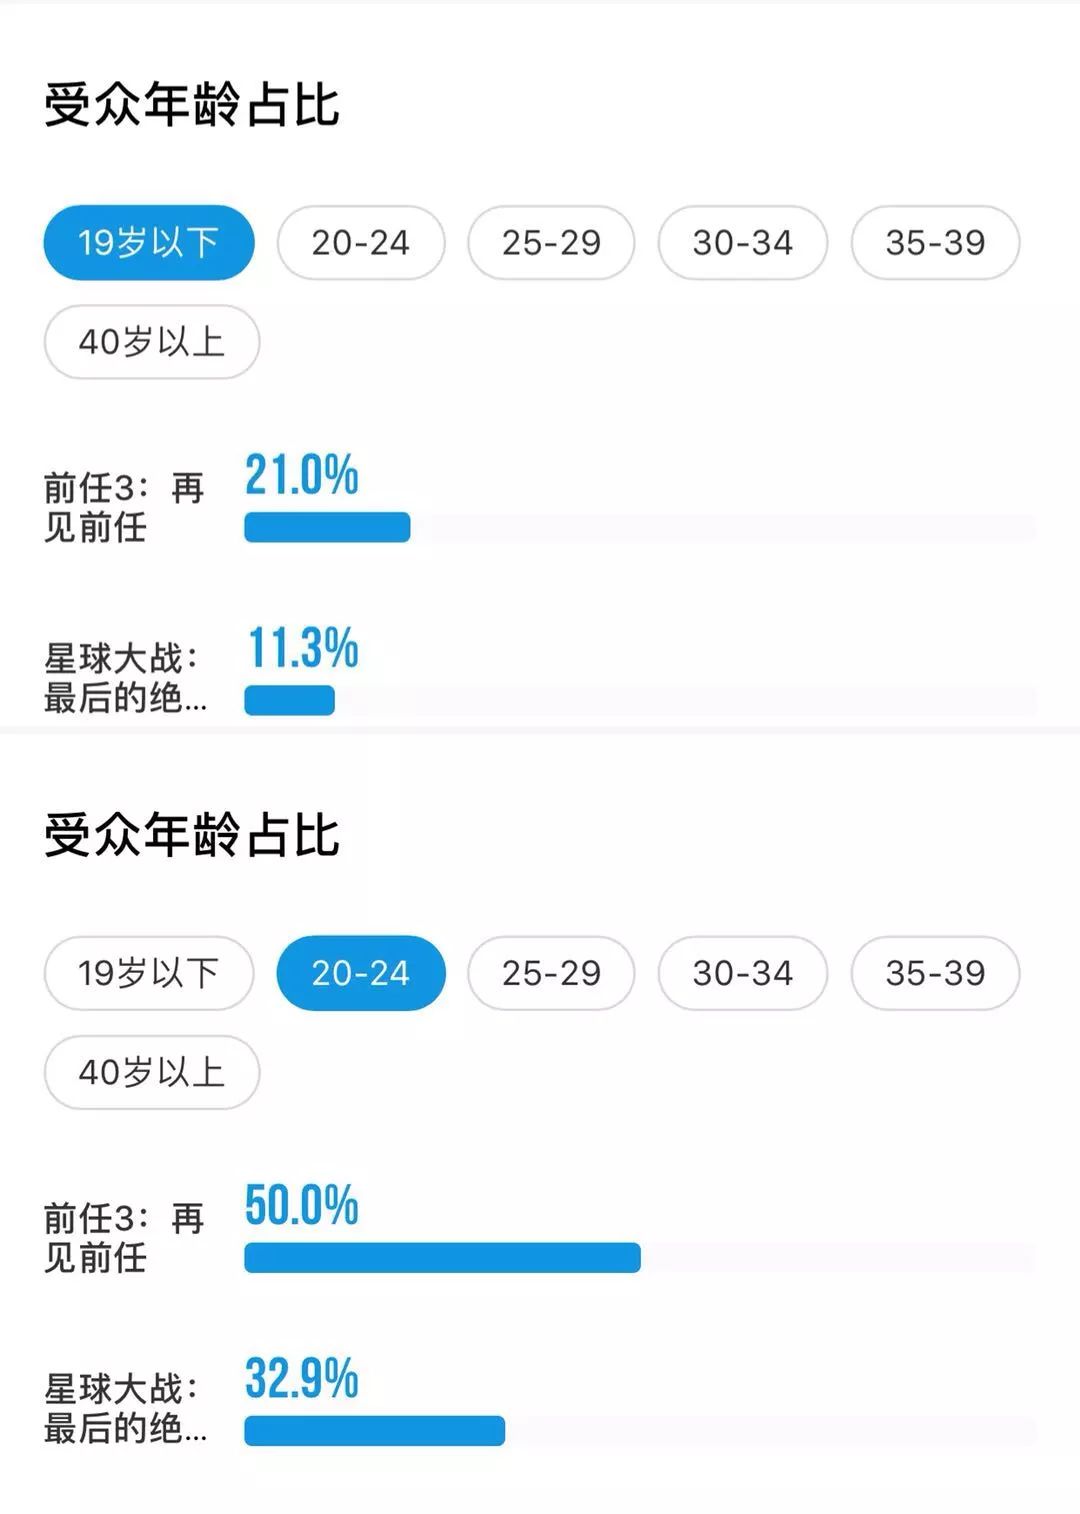
Task: Click the bar under 50.0%
Action: pos(442,1257)
